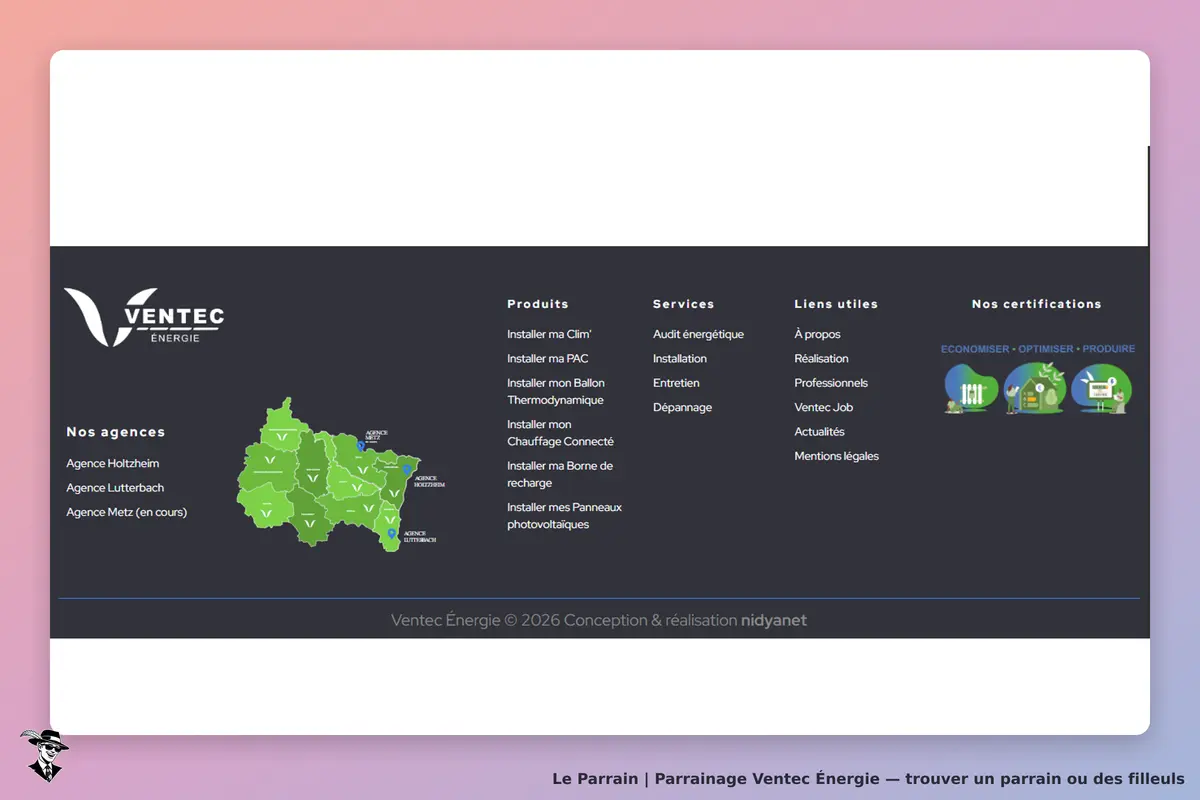Click the Liens utiles heading

tap(836, 304)
